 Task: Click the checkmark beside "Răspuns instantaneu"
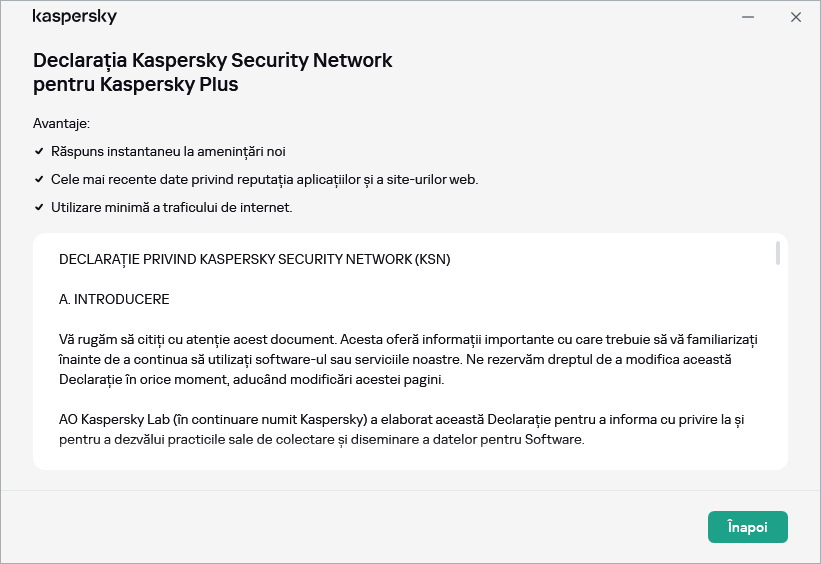(39, 152)
